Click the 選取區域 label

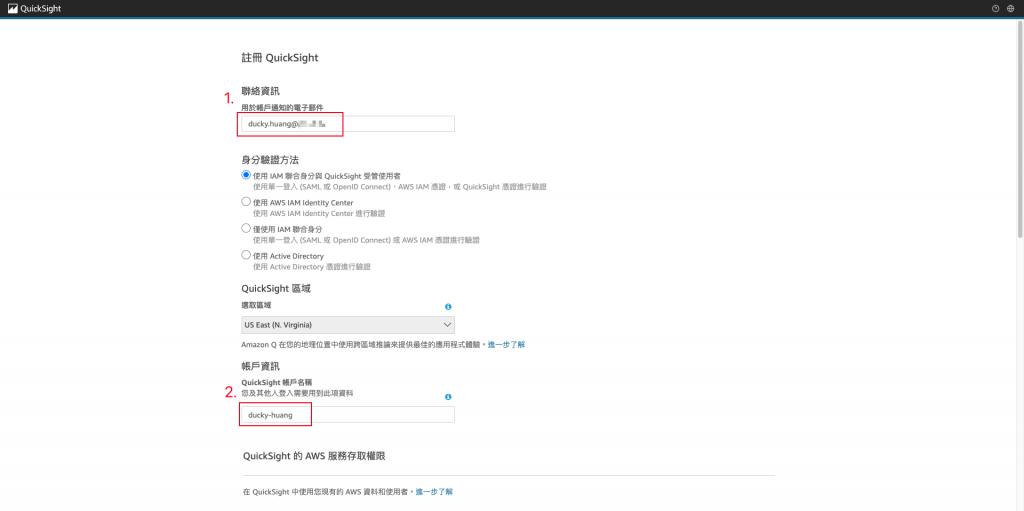pyautogui.click(x=256, y=305)
